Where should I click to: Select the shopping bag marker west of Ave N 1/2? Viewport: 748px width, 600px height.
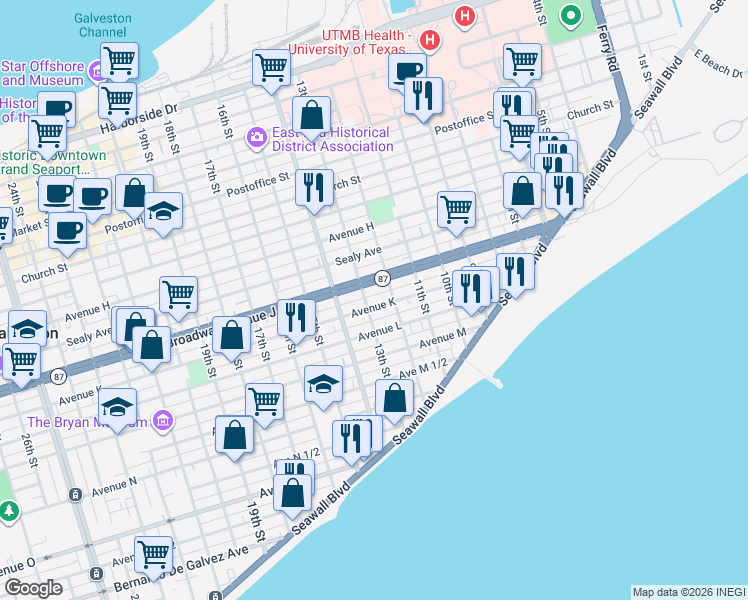tap(234, 434)
